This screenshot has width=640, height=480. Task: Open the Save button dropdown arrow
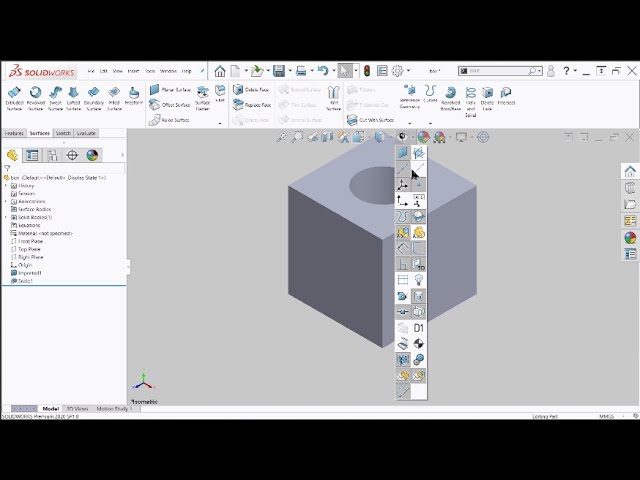coord(288,71)
